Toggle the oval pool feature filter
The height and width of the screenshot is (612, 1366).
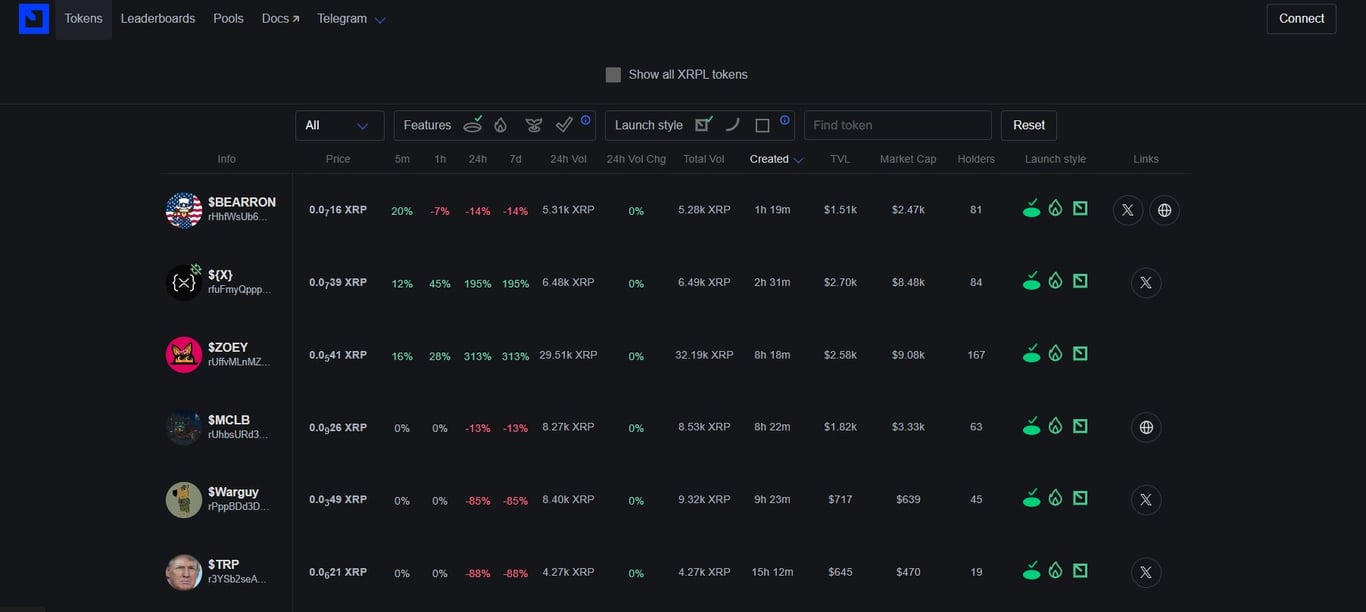[472, 124]
